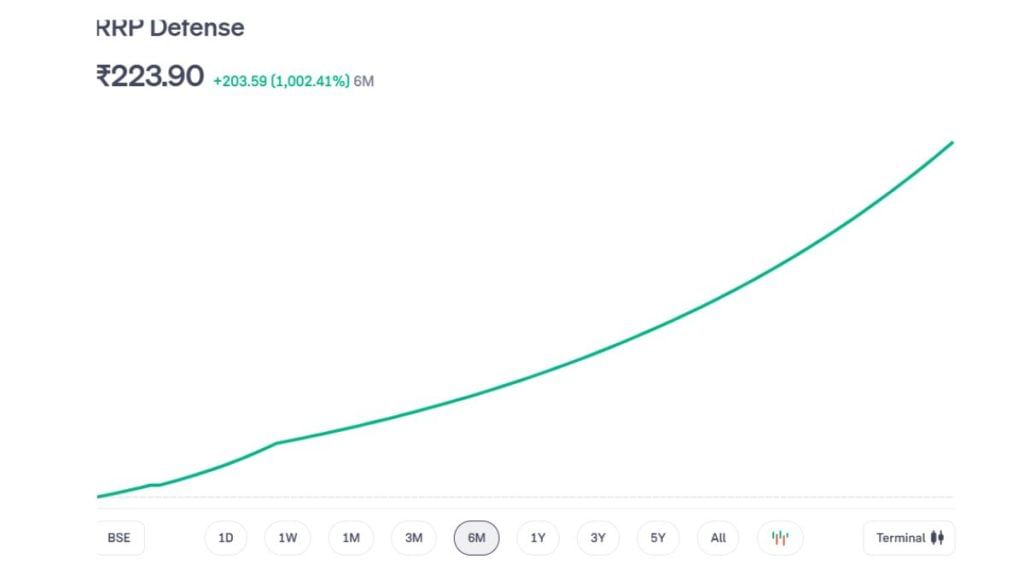Click the chart line's latest end point
The image size is (1024, 576).
click(952, 142)
